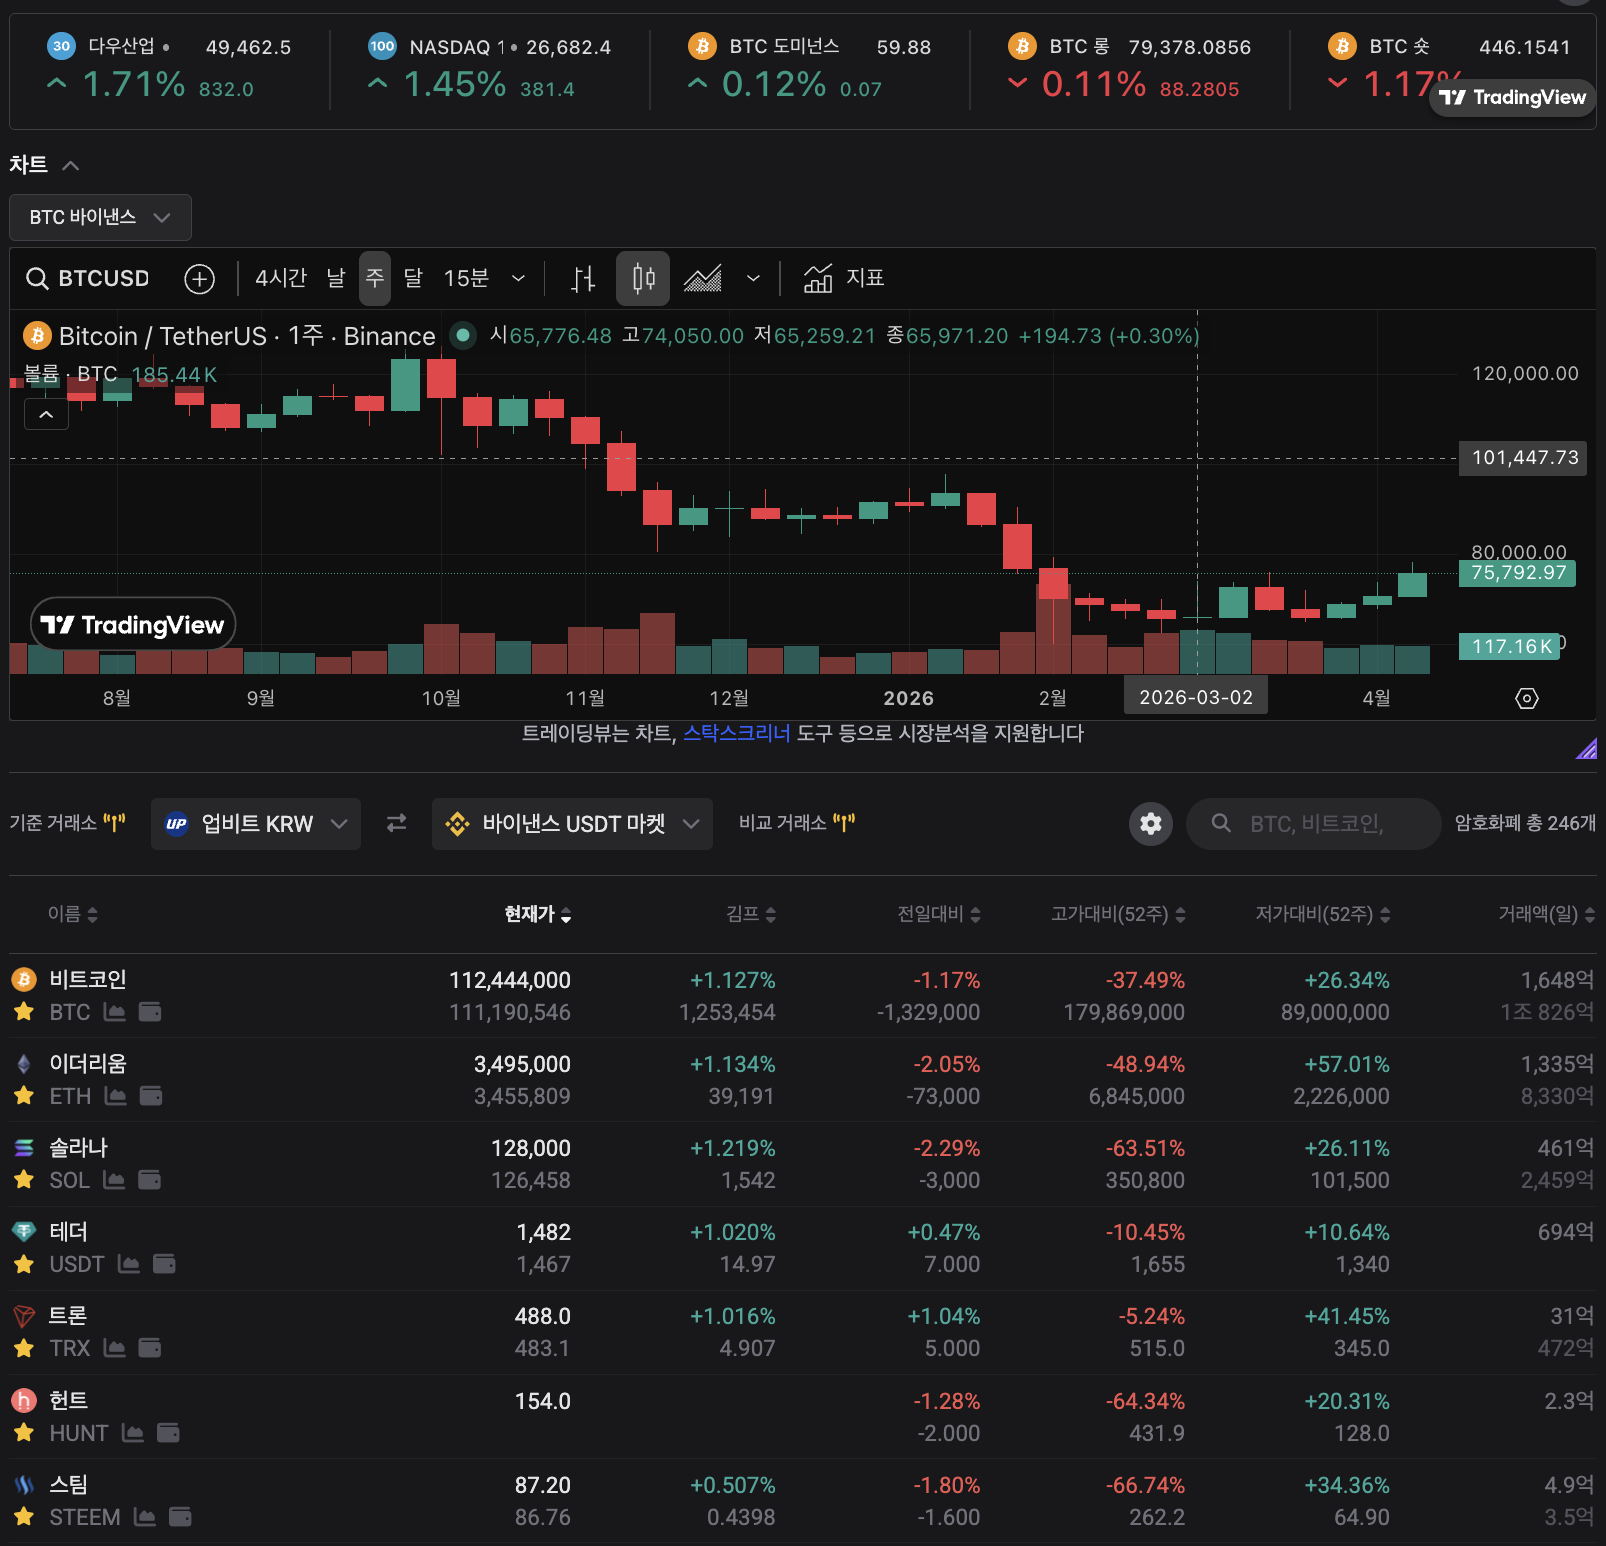Image resolution: width=1606 pixels, height=1546 pixels.
Task: Toggle the favorite star for STEEM
Action: pos(24,1517)
